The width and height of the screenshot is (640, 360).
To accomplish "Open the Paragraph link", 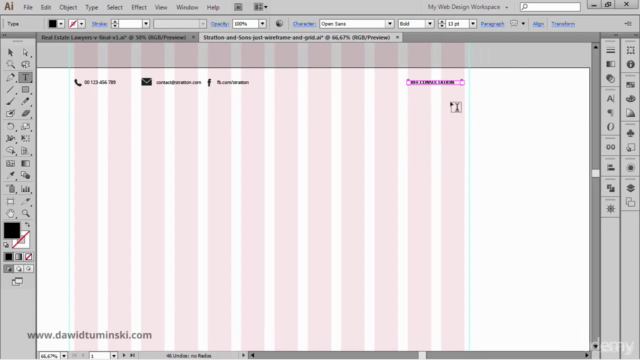I will tap(492, 24).
